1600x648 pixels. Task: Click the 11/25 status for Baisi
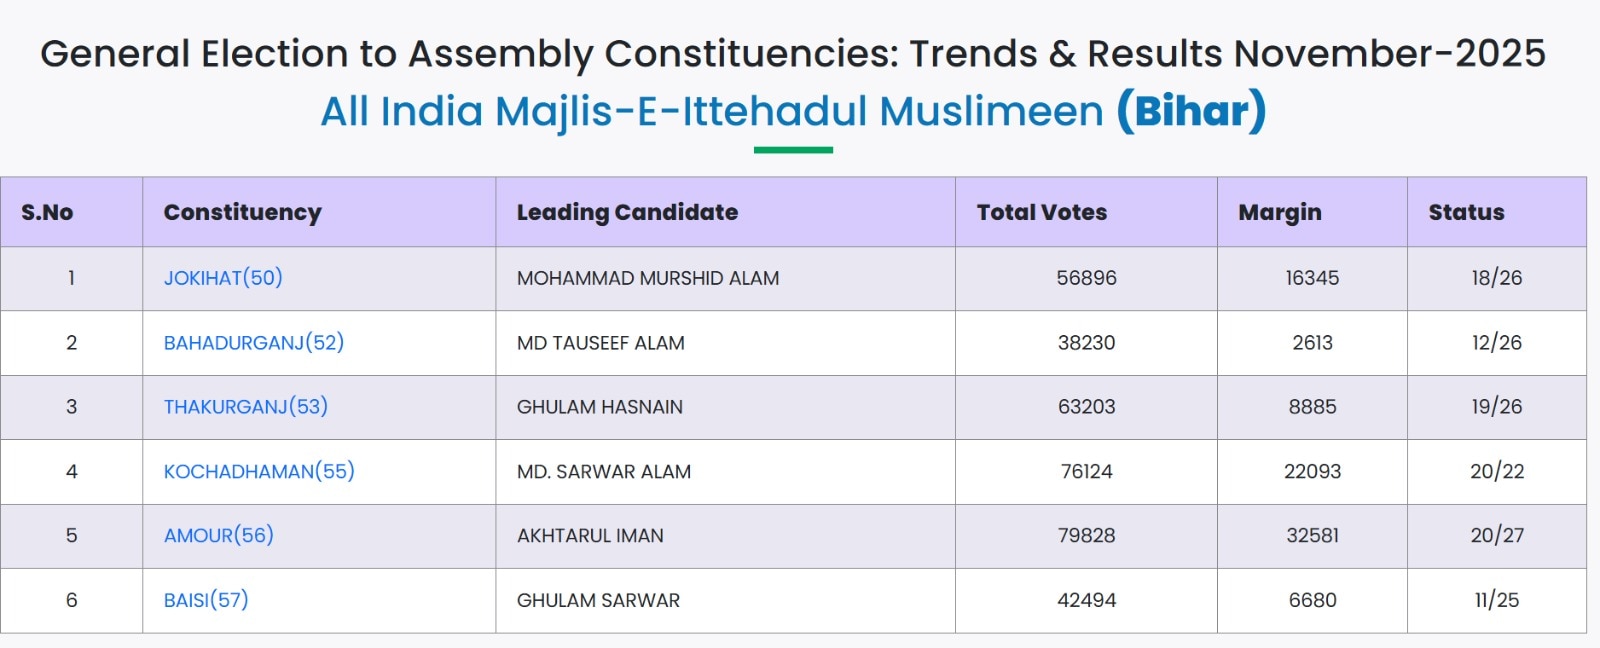[x=1496, y=600]
